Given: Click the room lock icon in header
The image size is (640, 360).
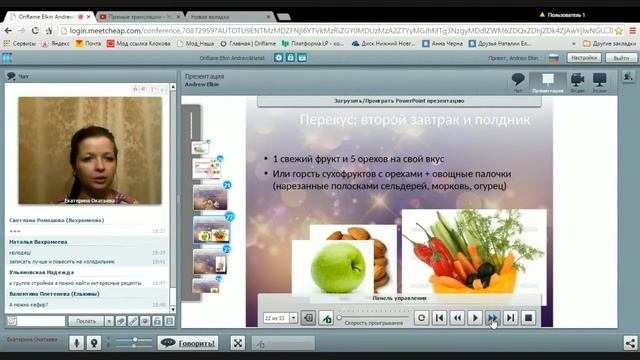Looking at the screenshot, I should click(291, 58).
